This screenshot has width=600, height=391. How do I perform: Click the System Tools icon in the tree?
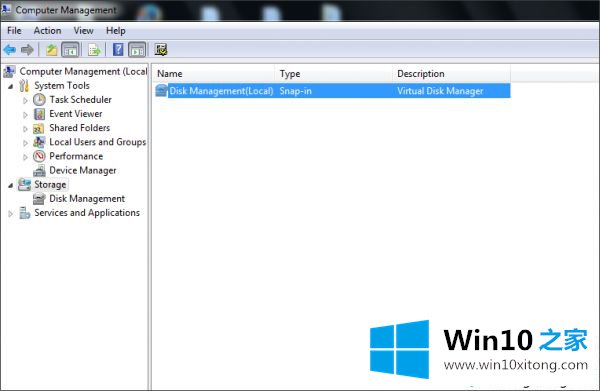24,86
